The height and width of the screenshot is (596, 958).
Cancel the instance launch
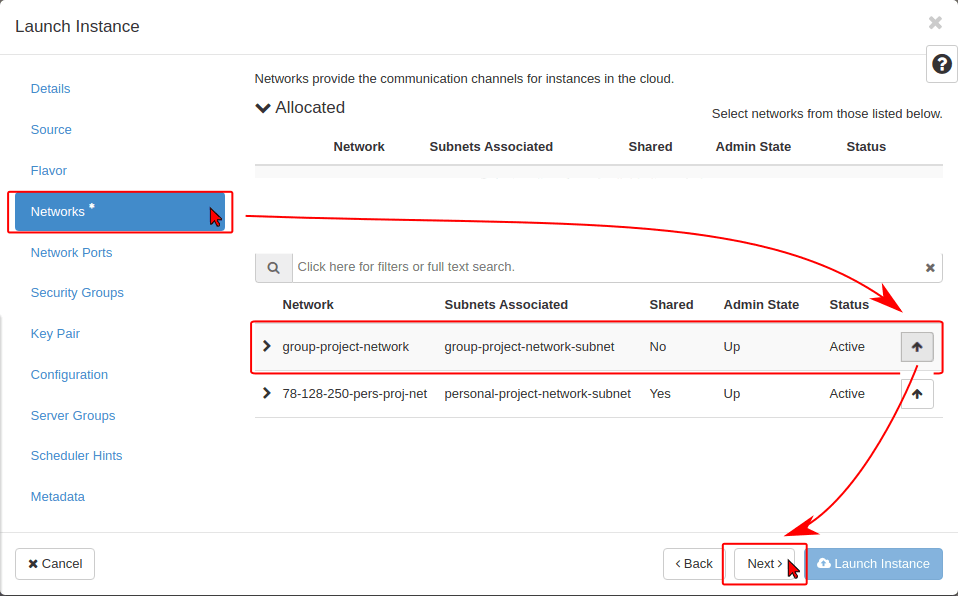pos(55,564)
